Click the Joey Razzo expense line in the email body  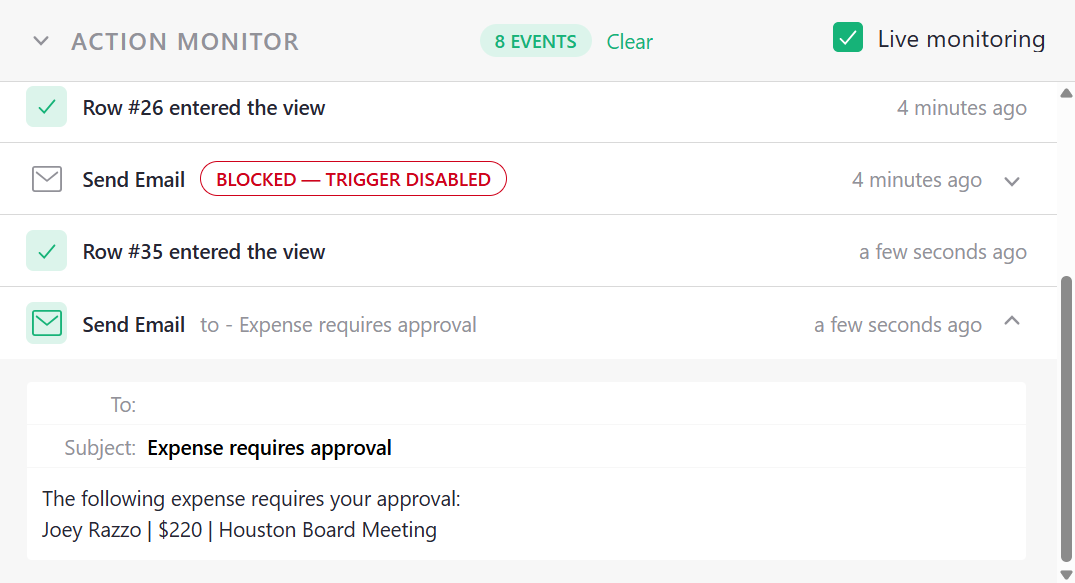click(237, 530)
